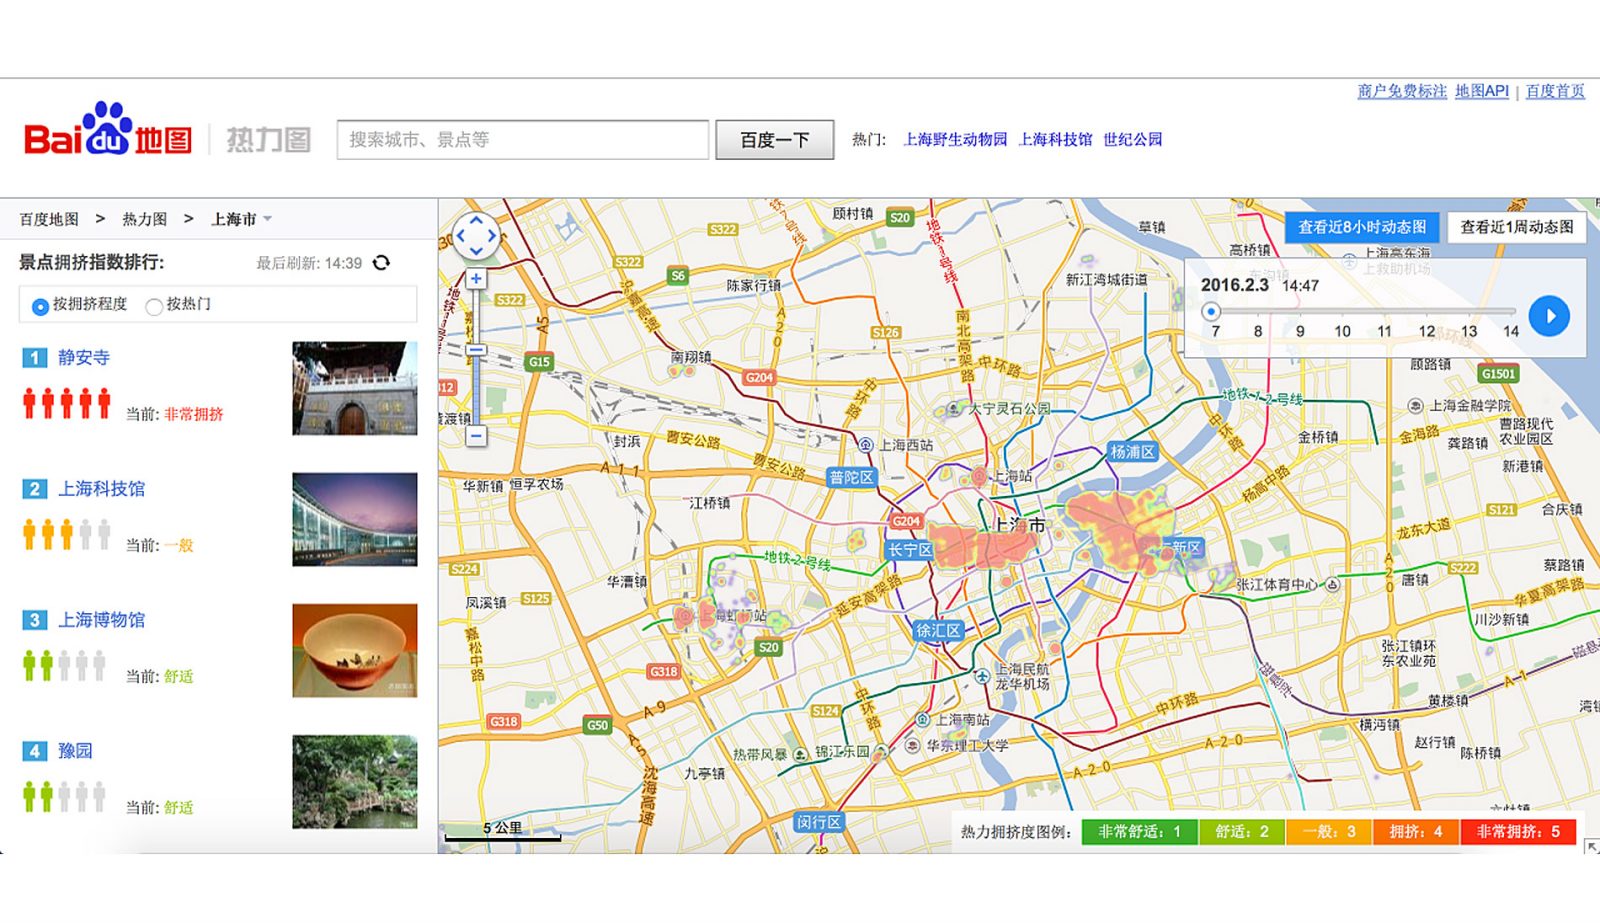Switch ranking to 按热门 radio option

coord(153,305)
